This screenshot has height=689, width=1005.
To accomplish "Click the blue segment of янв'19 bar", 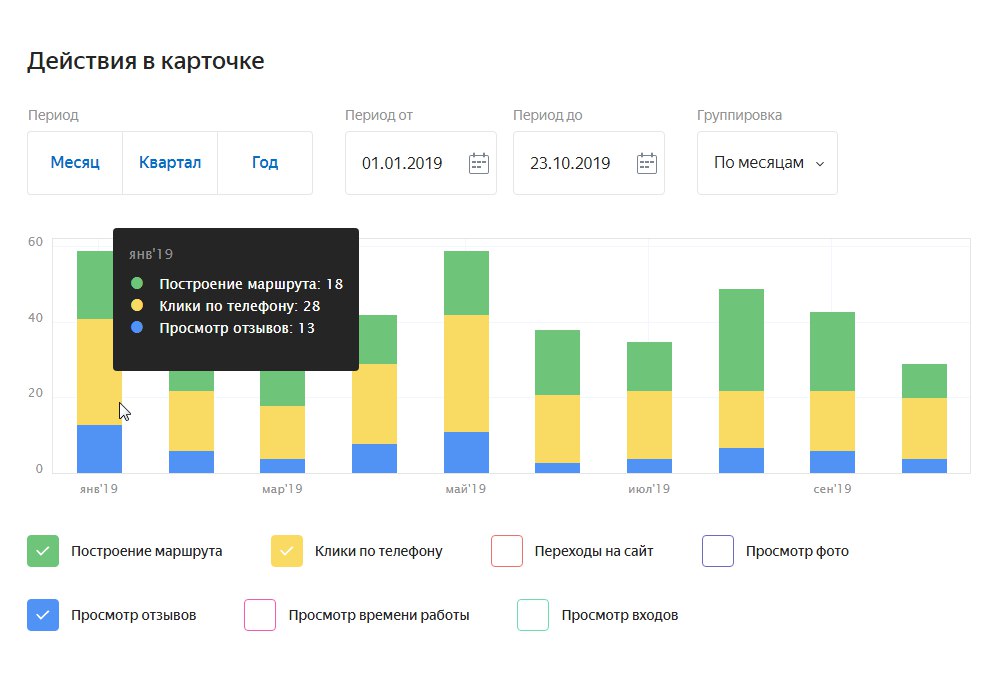I will 99,449.
